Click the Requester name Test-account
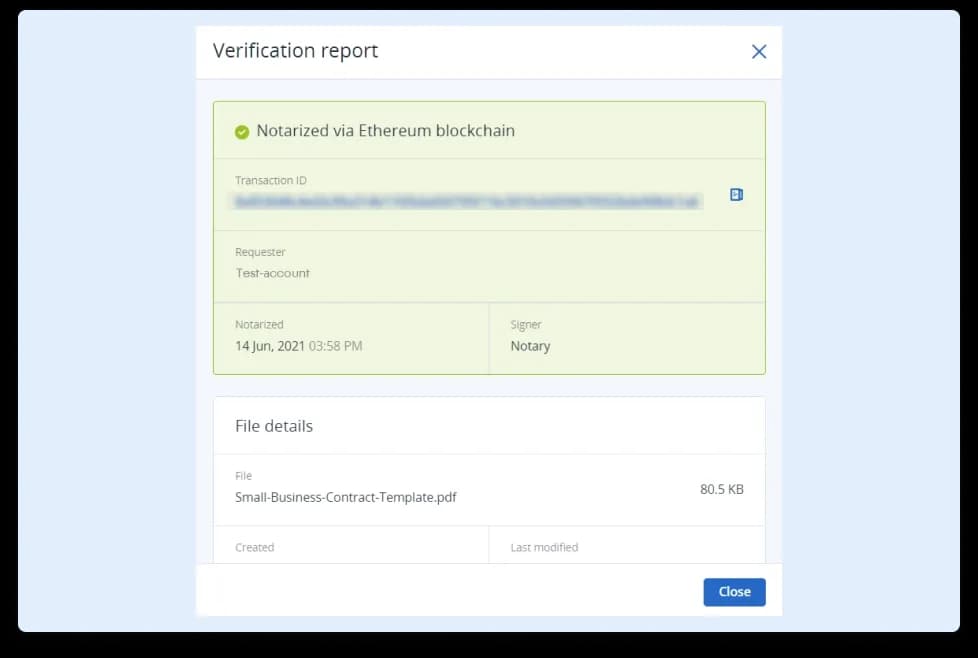 [x=272, y=272]
